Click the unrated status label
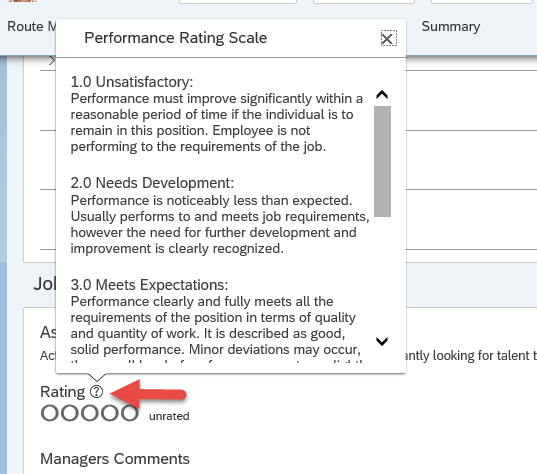 169,416
